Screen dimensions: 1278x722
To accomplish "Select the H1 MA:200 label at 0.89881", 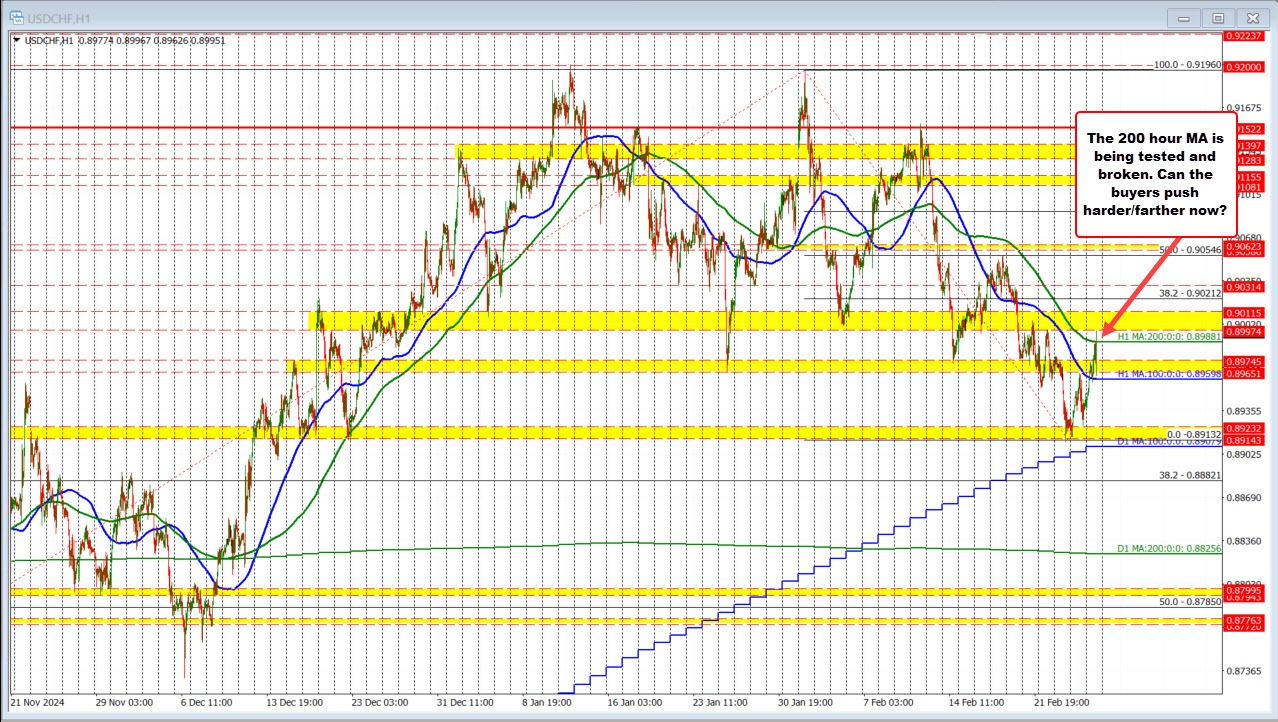I will [x=1166, y=337].
